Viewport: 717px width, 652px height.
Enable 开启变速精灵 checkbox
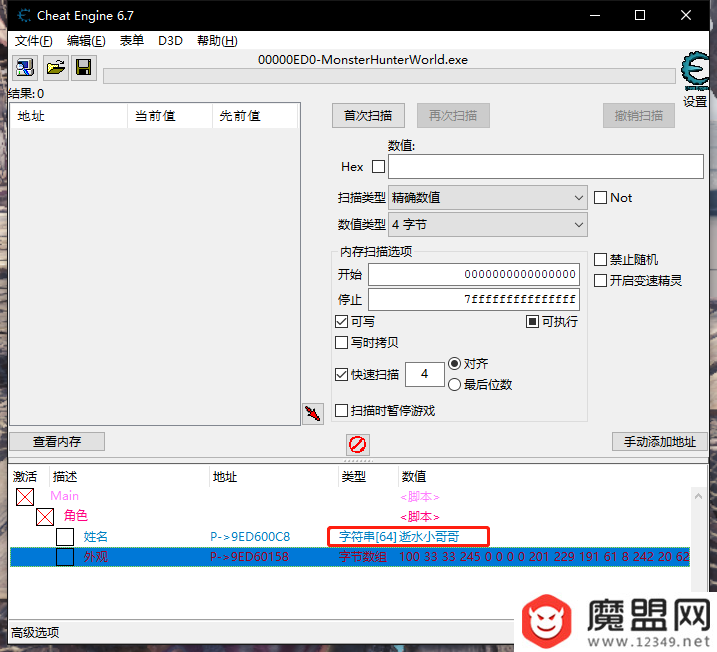click(600, 280)
